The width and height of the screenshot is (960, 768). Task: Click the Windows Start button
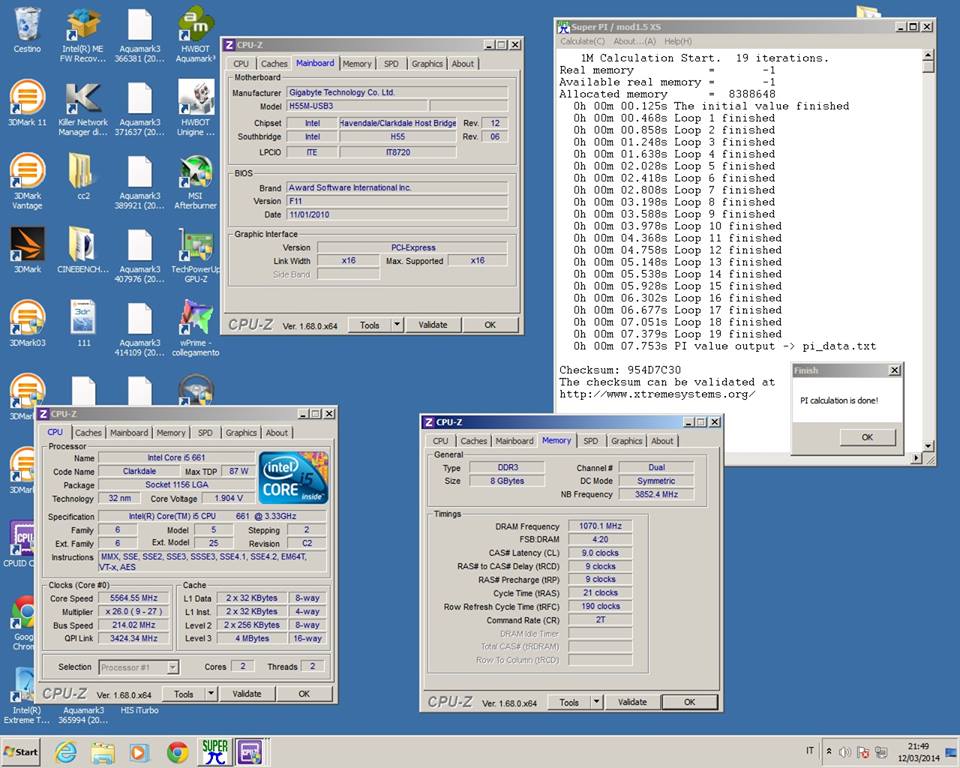pyautogui.click(x=21, y=751)
